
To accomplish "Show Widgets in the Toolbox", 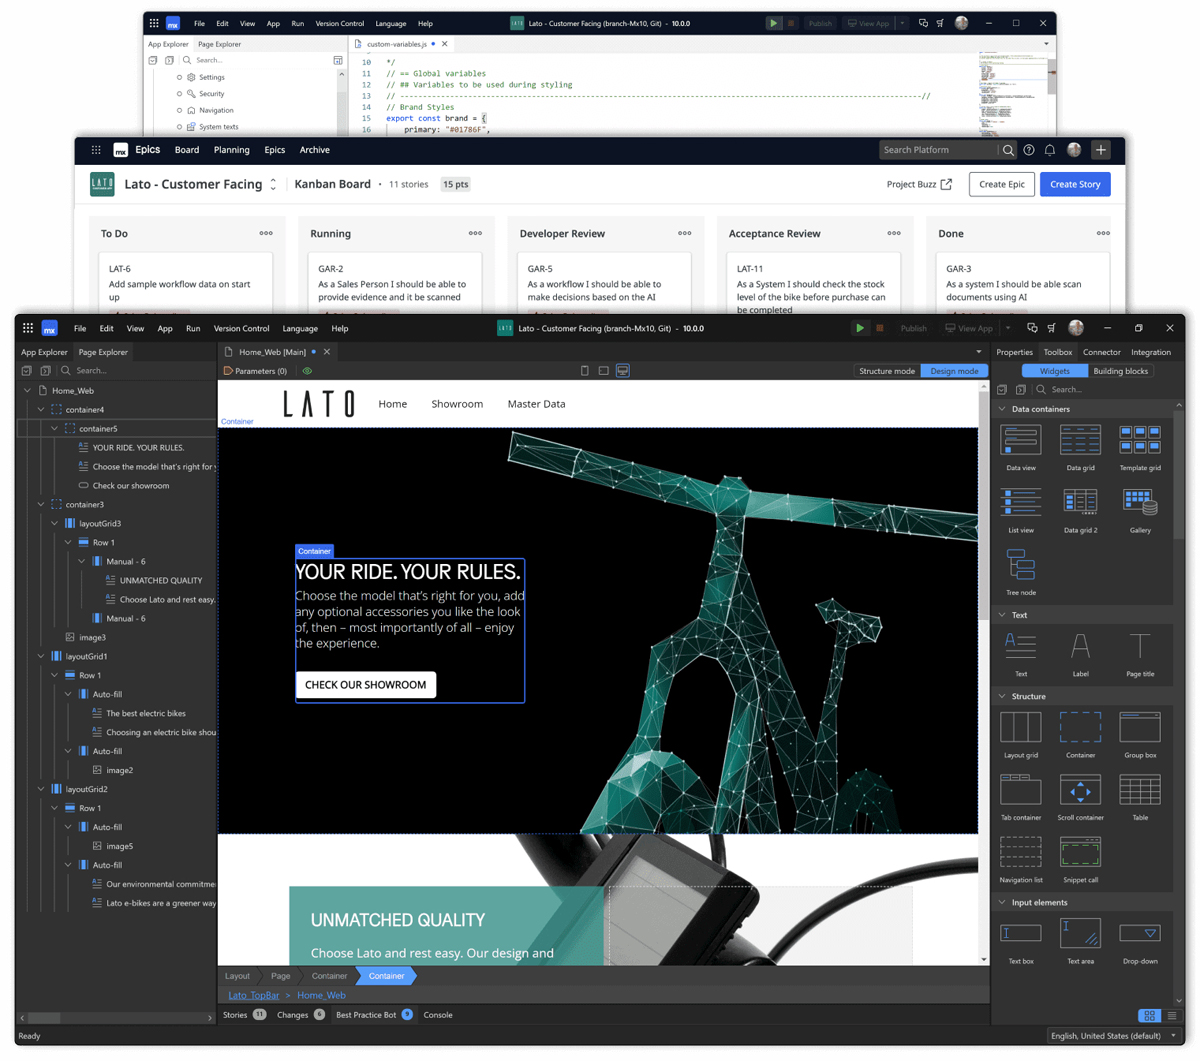I will 1055,371.
